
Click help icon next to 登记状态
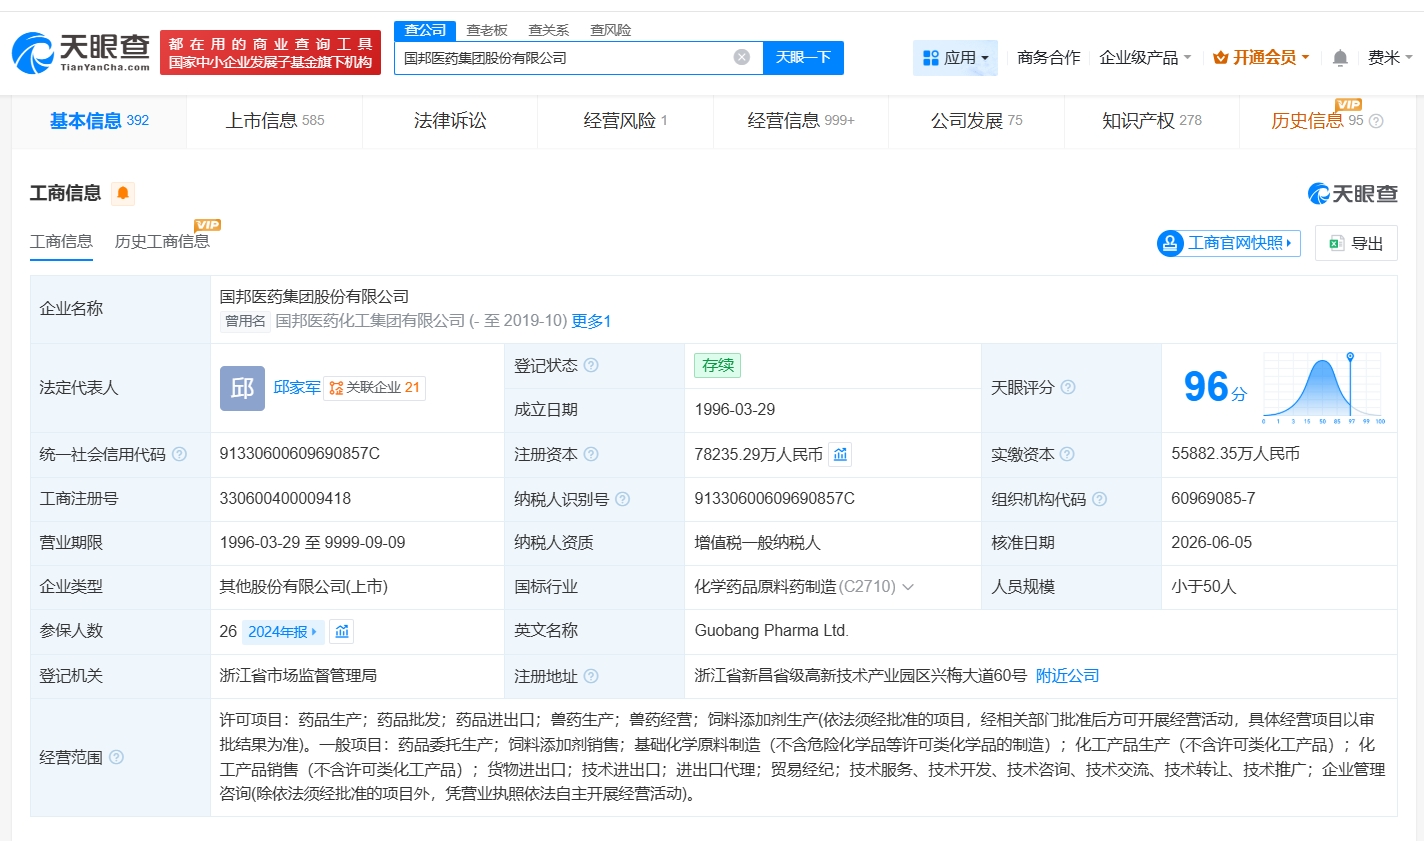pos(591,365)
